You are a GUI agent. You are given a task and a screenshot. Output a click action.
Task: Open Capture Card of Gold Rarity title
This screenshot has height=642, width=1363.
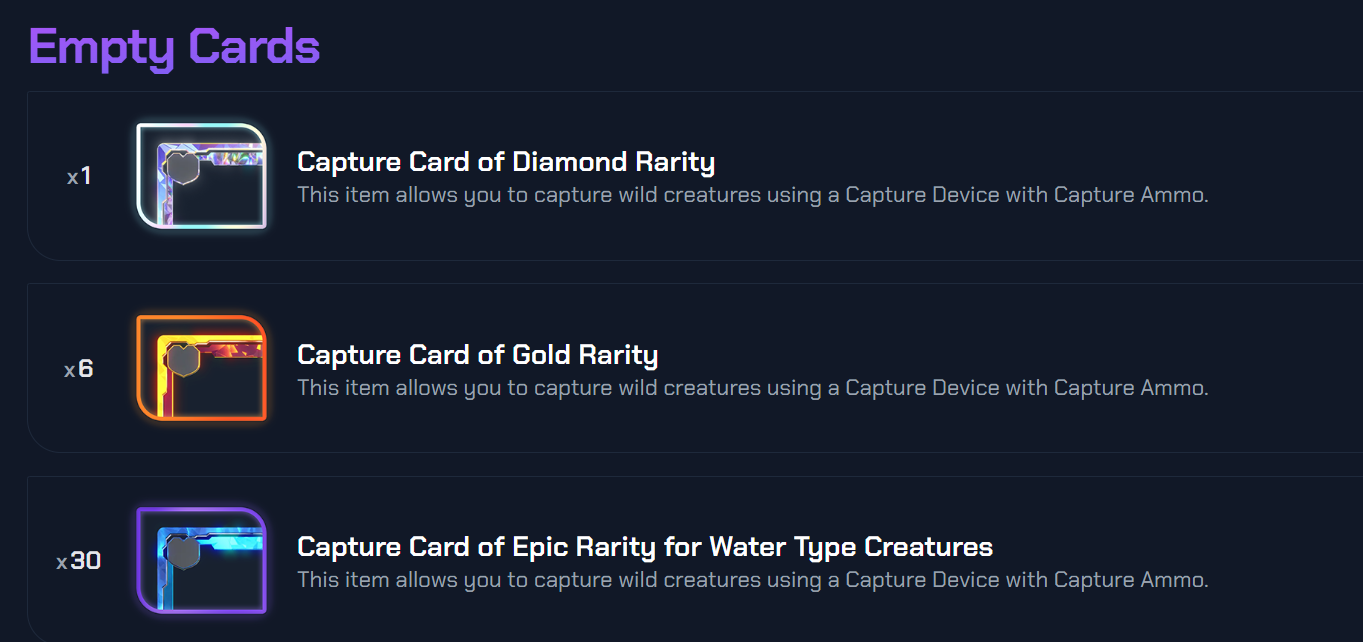pos(478,354)
